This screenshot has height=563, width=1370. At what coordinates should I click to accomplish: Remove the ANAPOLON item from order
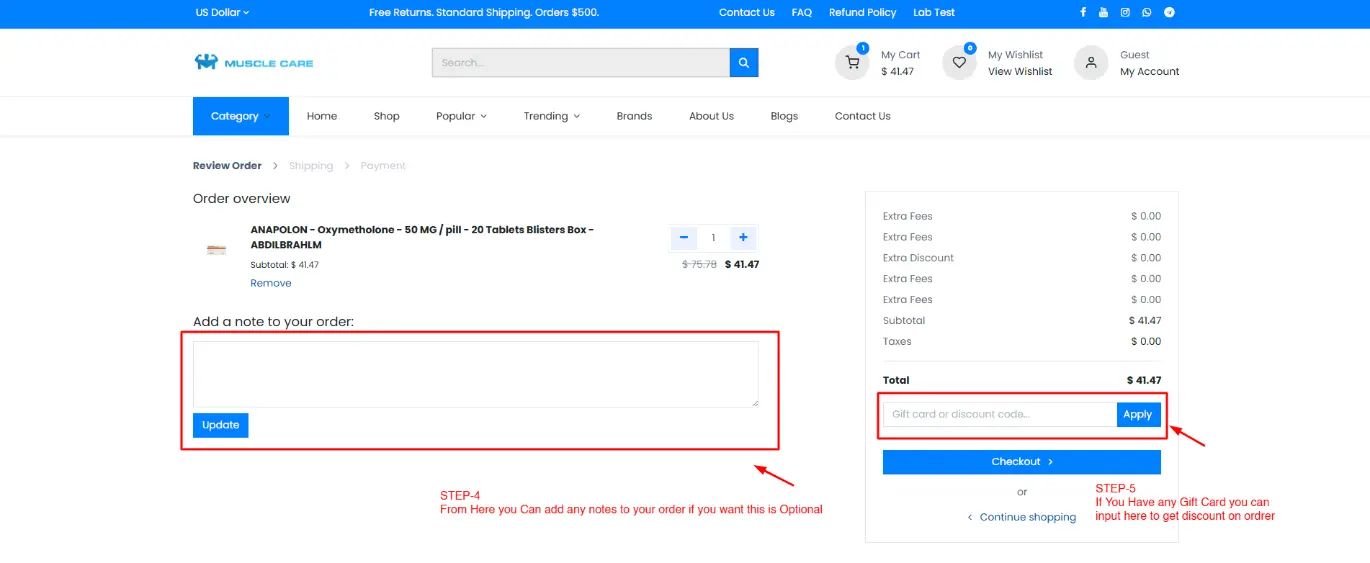(x=271, y=283)
